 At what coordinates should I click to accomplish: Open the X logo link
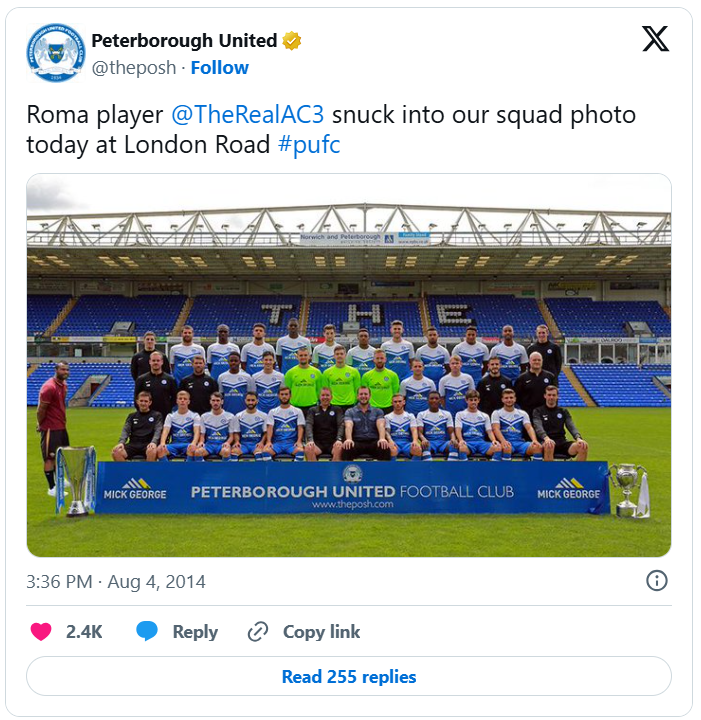point(655,39)
